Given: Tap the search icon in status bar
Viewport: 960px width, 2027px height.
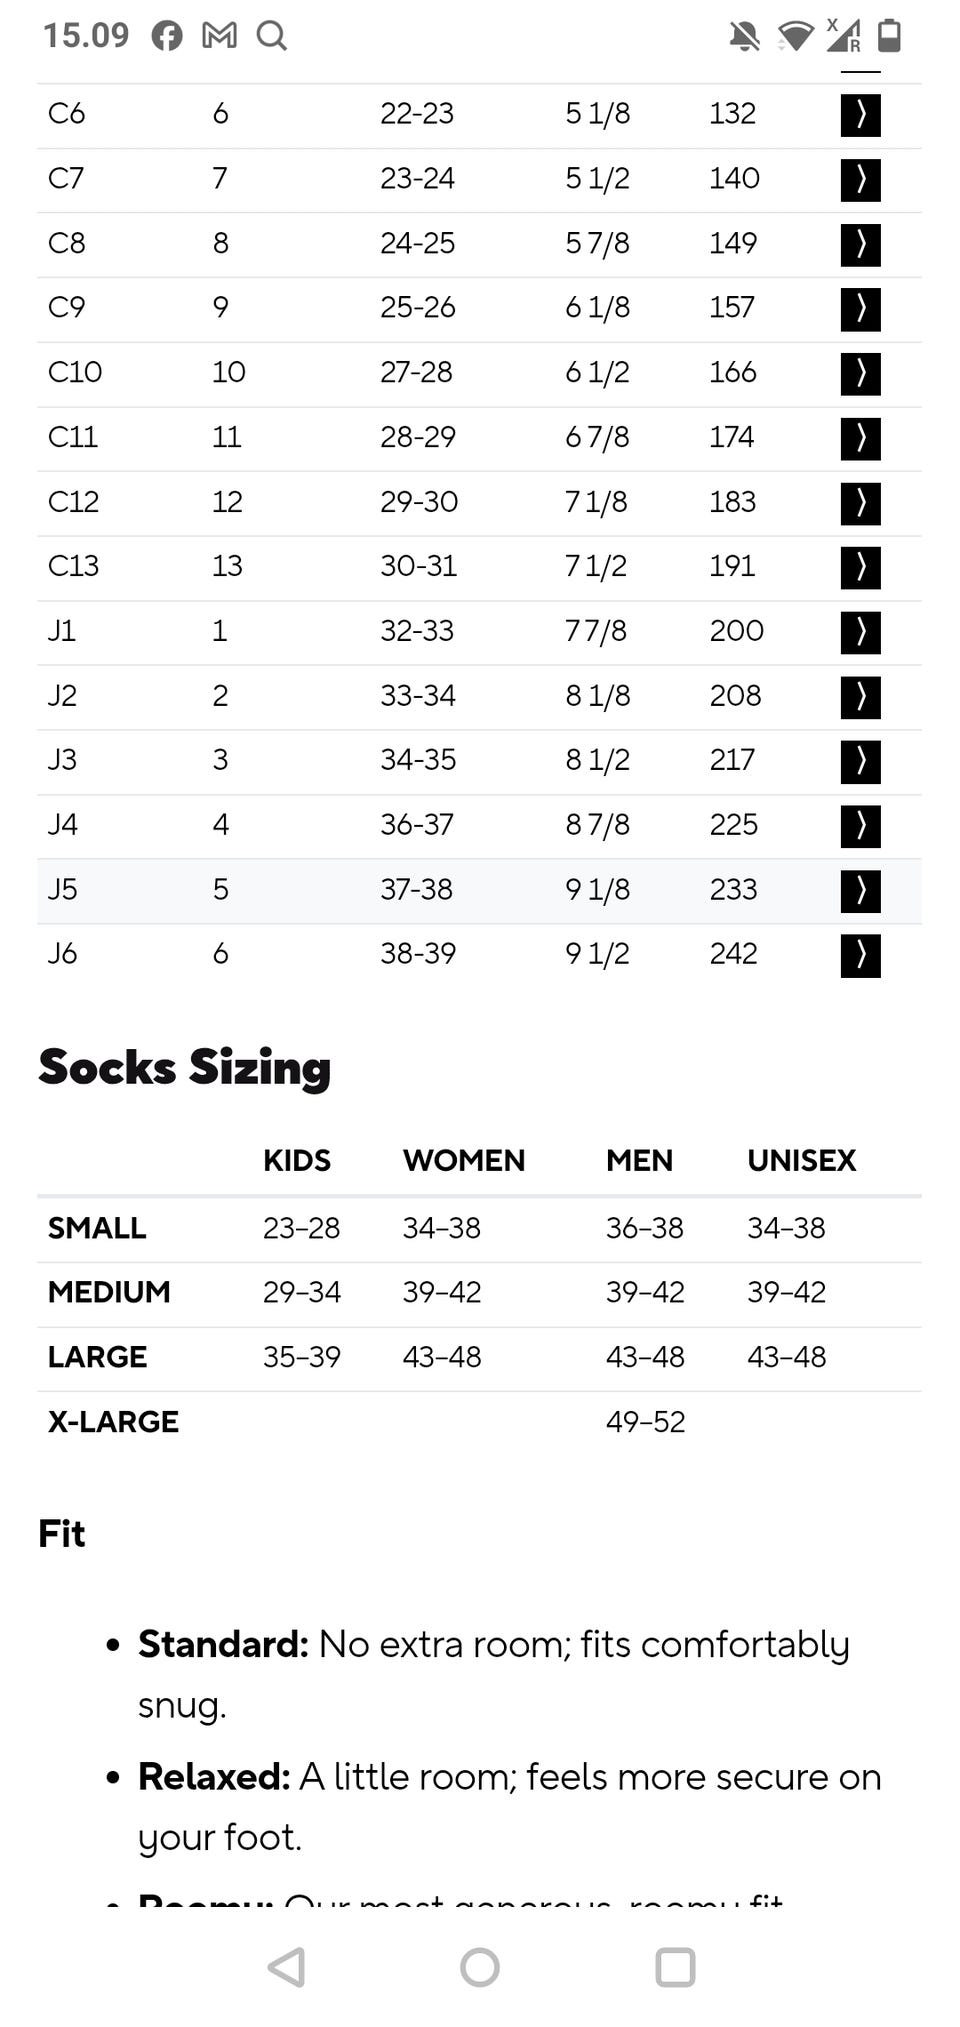Looking at the screenshot, I should pyautogui.click(x=271, y=36).
